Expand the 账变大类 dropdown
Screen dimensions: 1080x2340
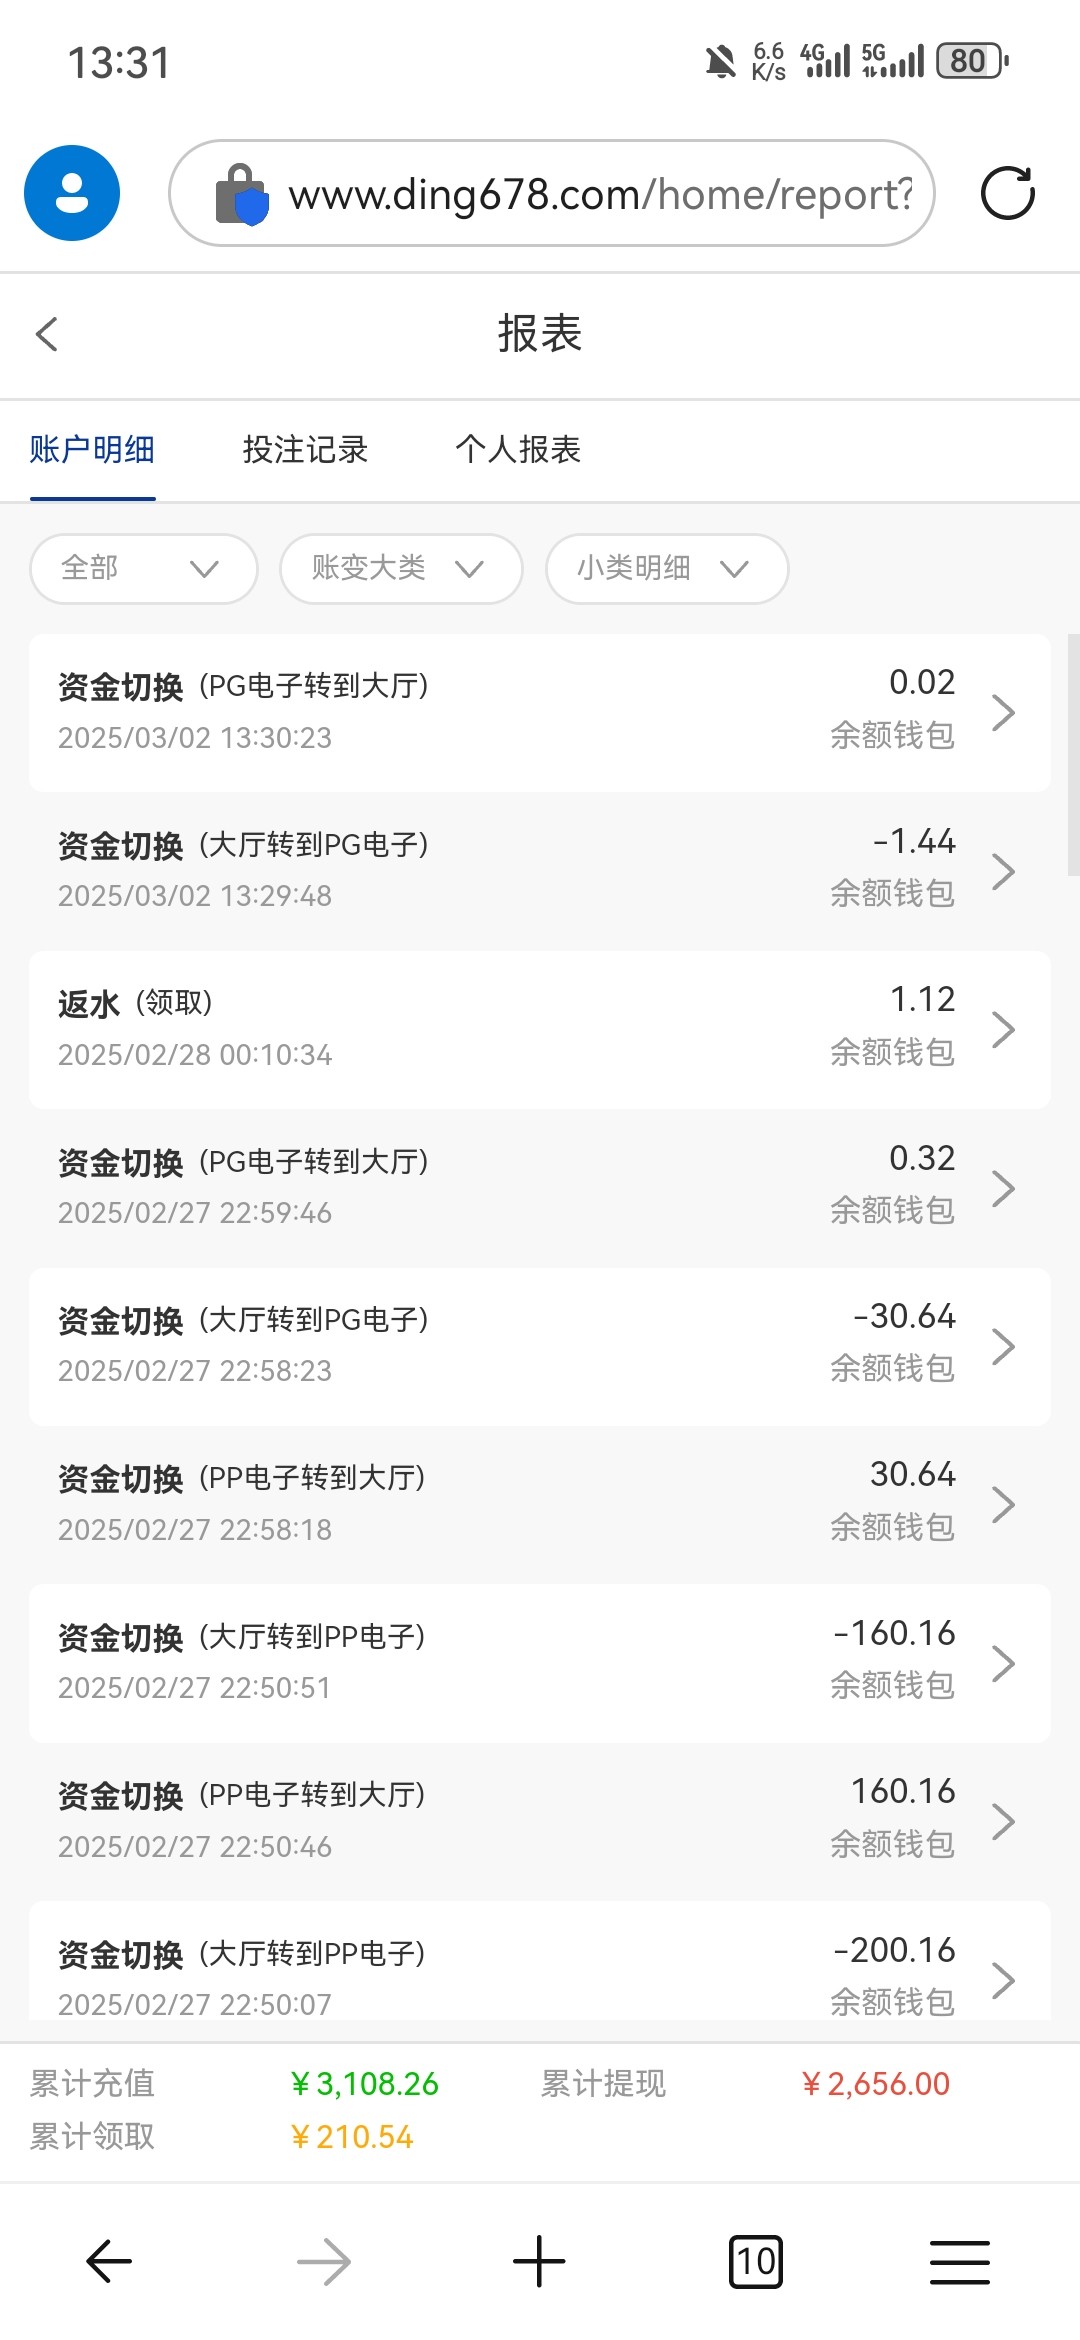401,569
